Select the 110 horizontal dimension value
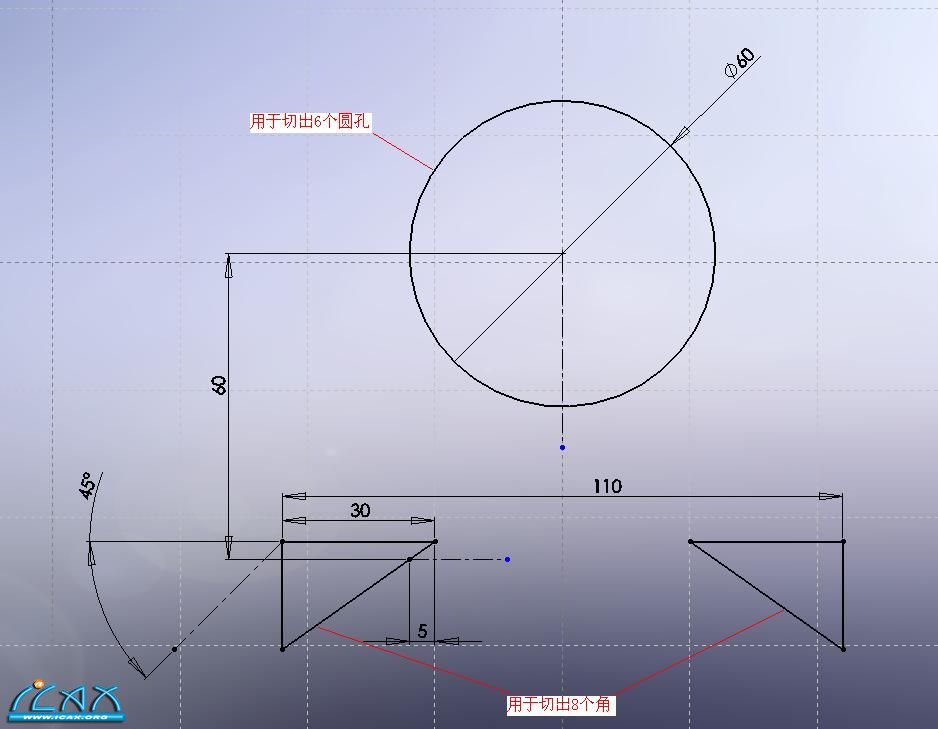Image resolution: width=938 pixels, height=729 pixels. point(607,486)
